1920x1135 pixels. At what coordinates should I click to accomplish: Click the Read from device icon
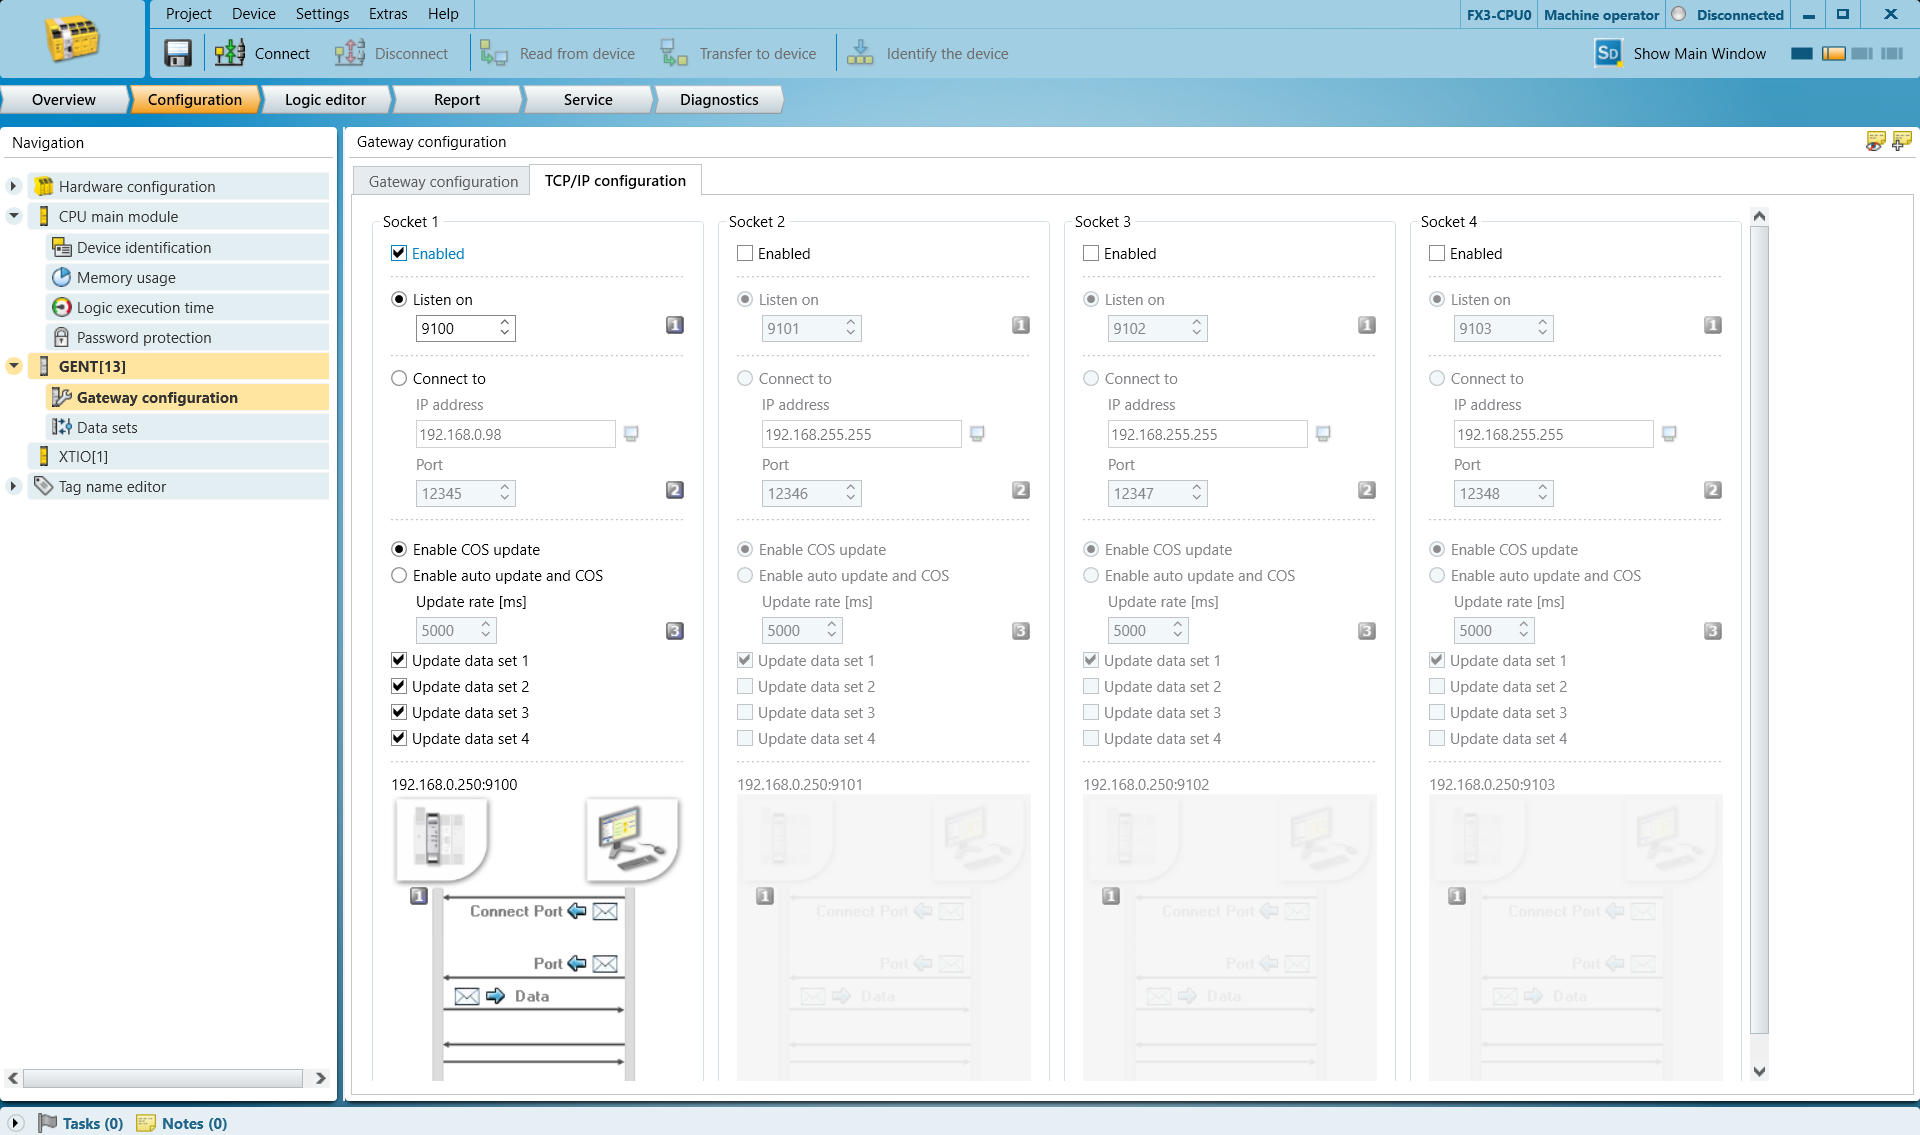(x=493, y=53)
